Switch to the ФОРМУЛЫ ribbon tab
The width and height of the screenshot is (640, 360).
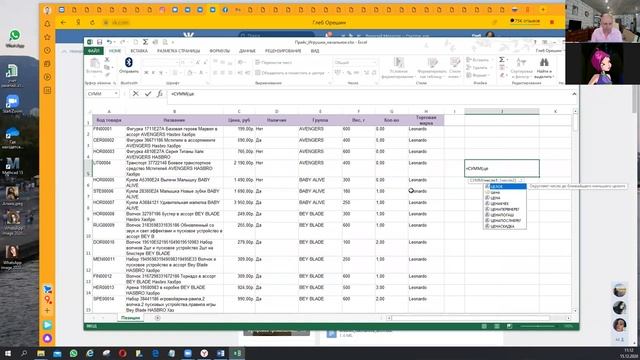pyautogui.click(x=220, y=51)
